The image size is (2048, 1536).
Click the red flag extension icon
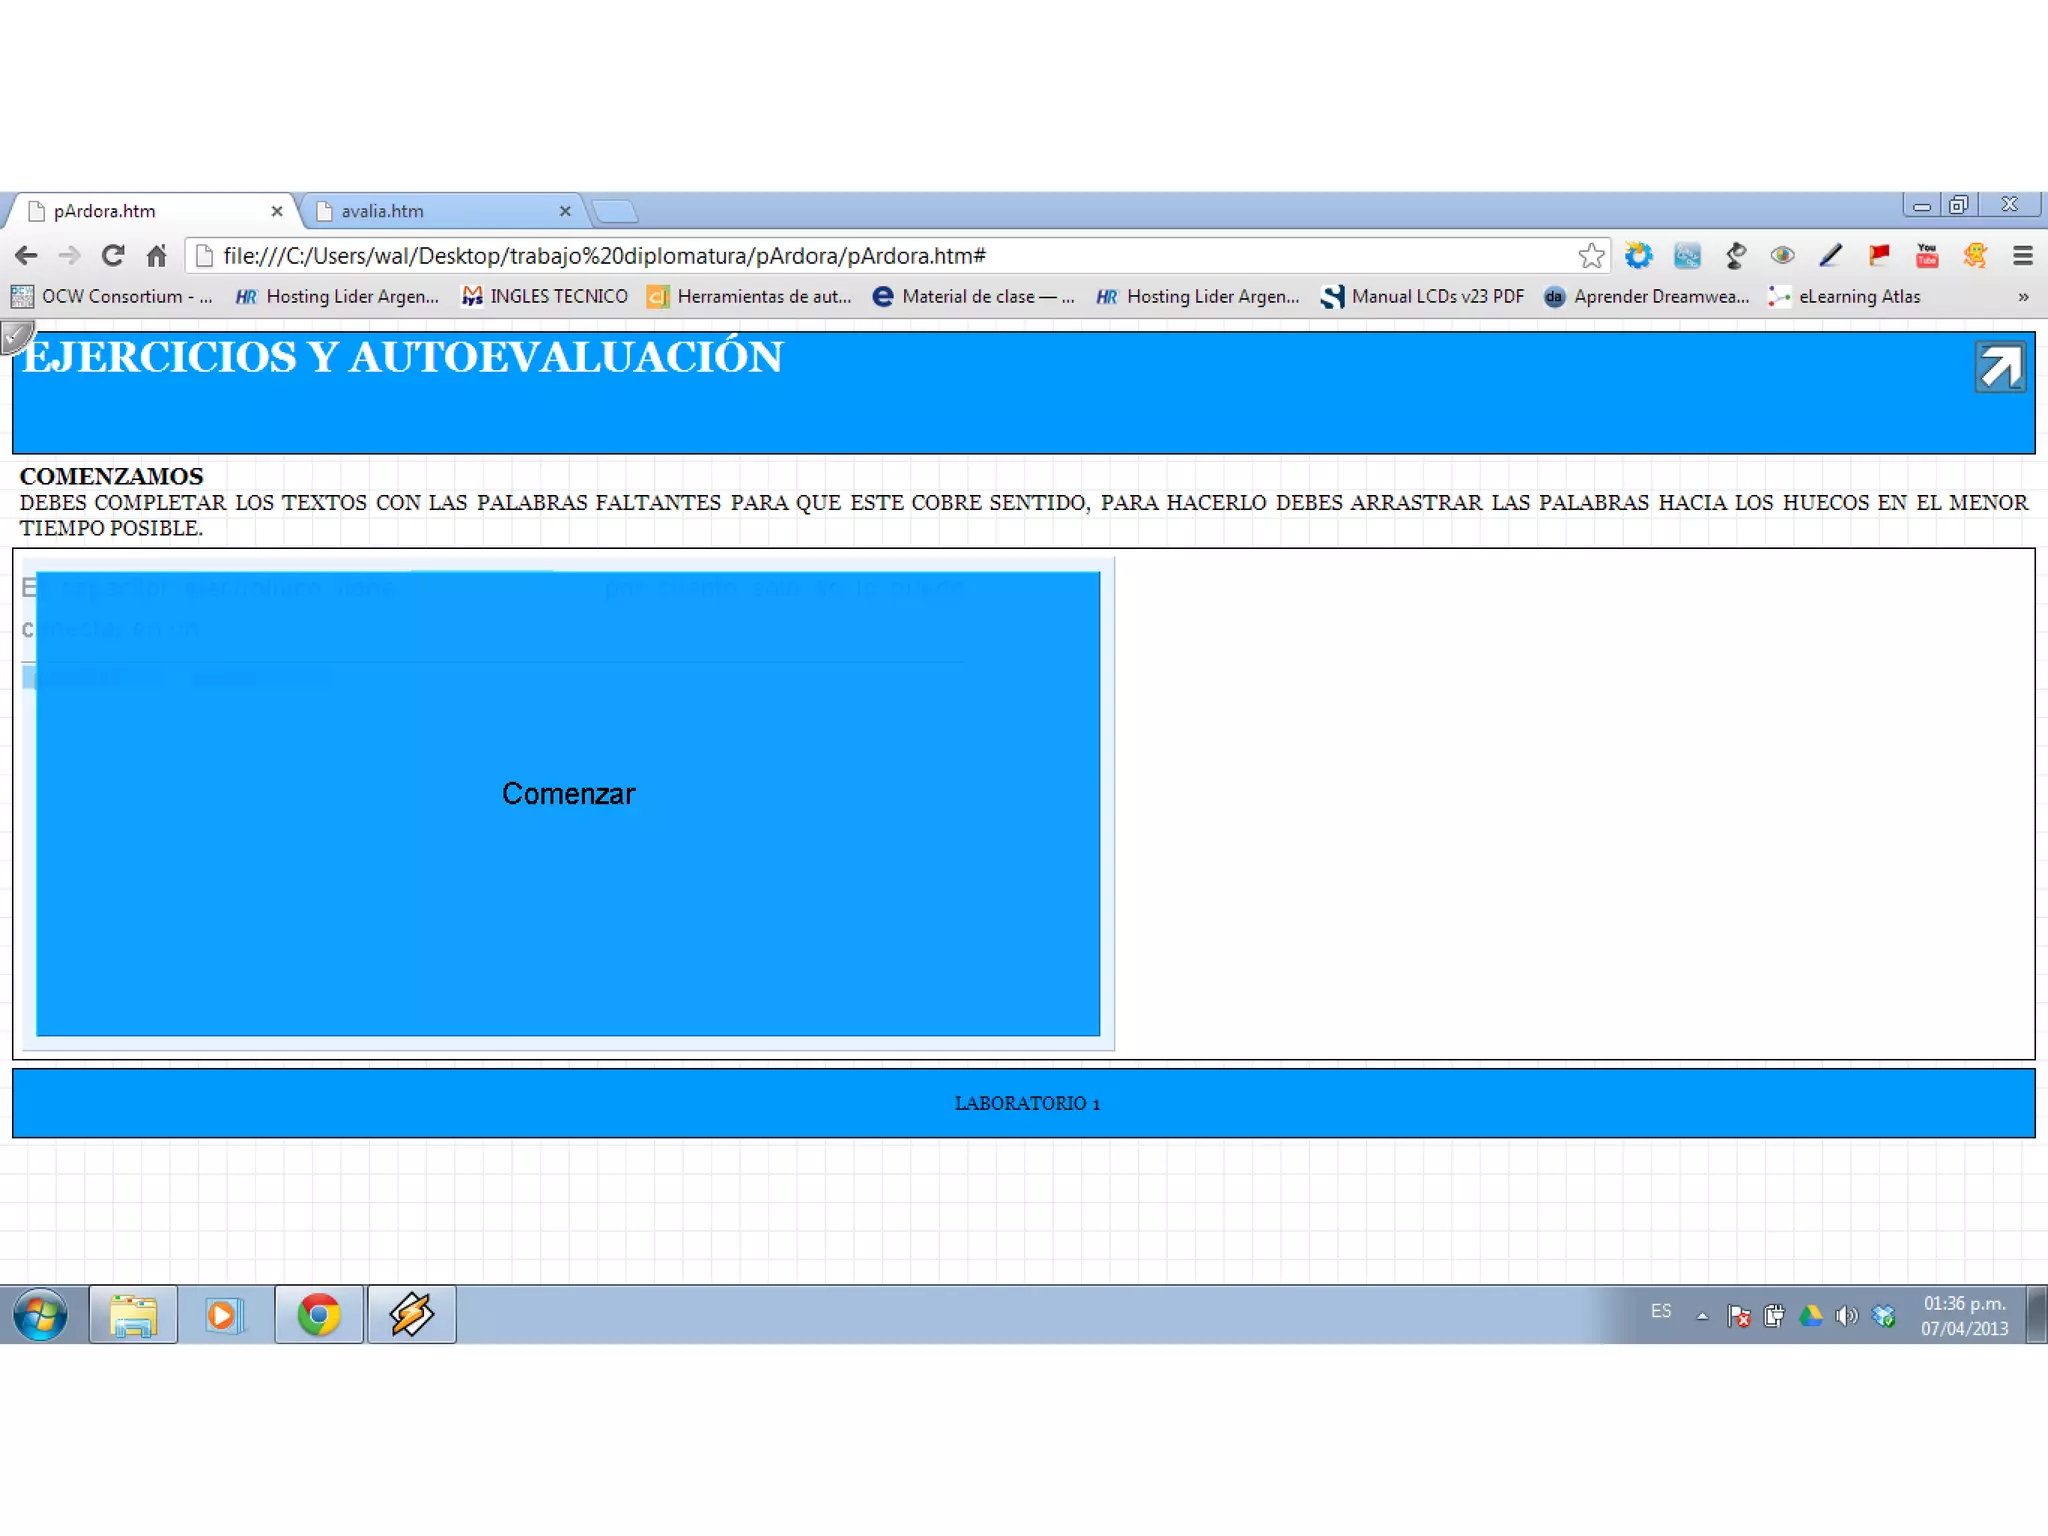pos(1878,256)
